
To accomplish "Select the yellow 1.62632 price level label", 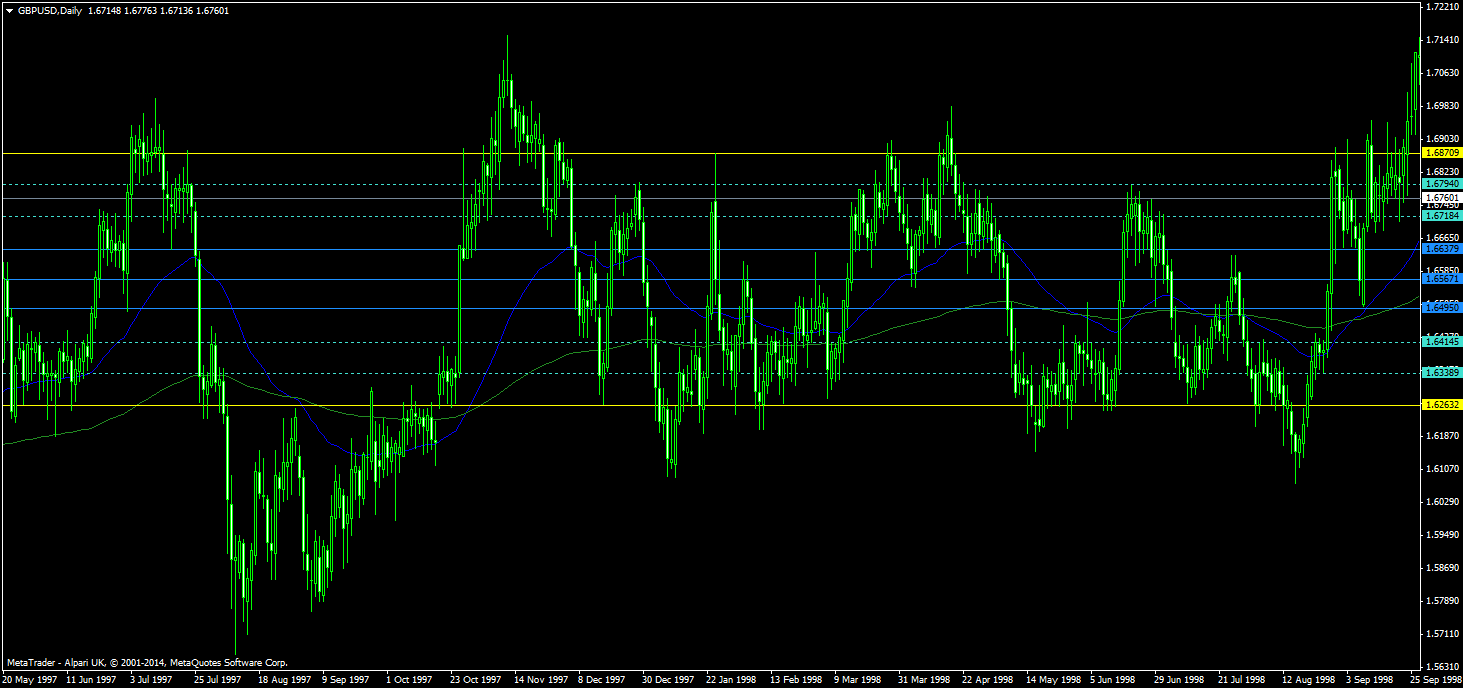I will point(1442,405).
